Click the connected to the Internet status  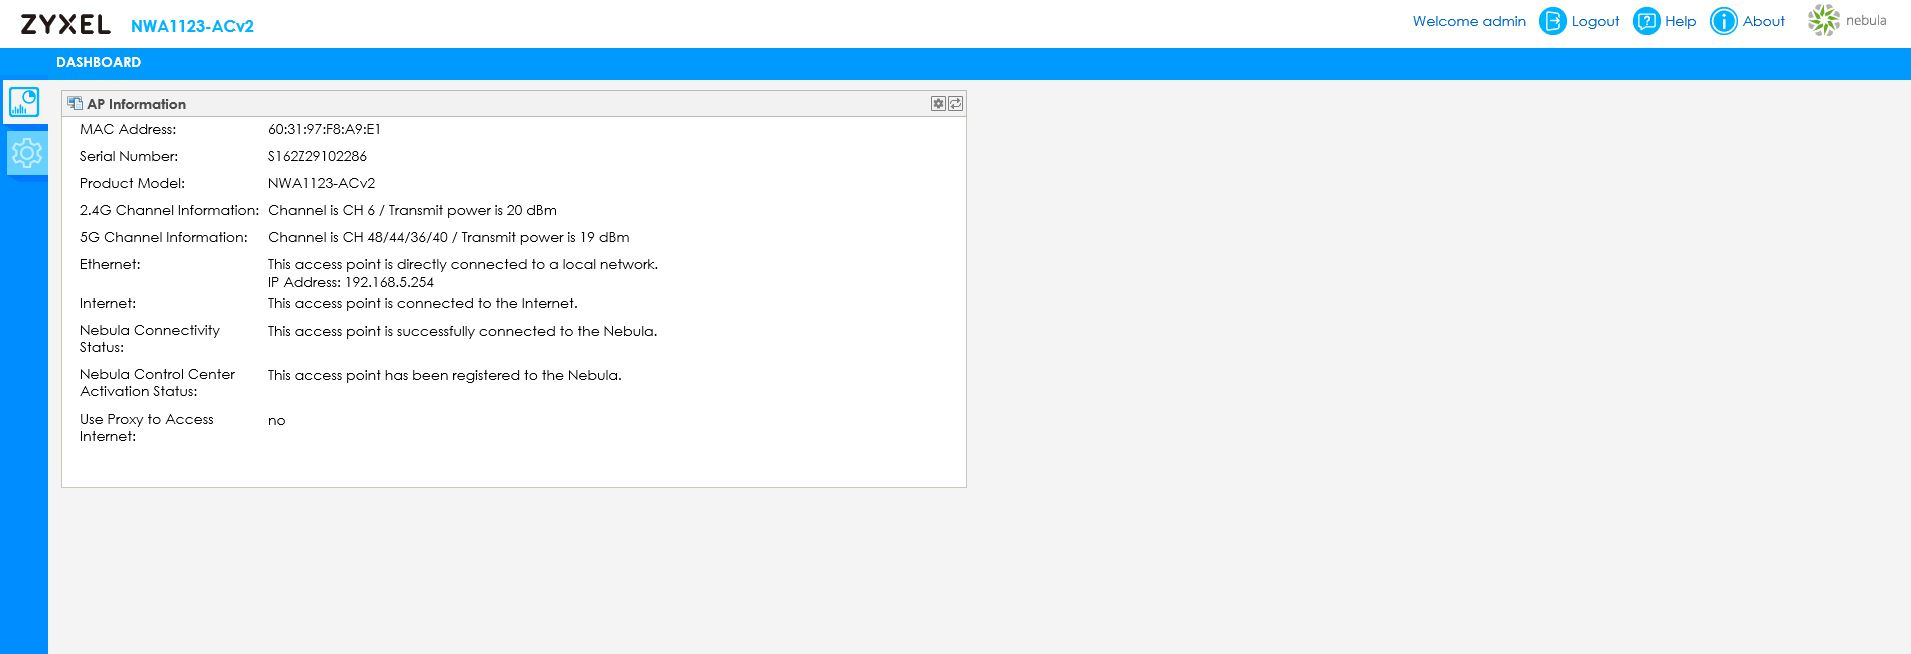point(422,303)
